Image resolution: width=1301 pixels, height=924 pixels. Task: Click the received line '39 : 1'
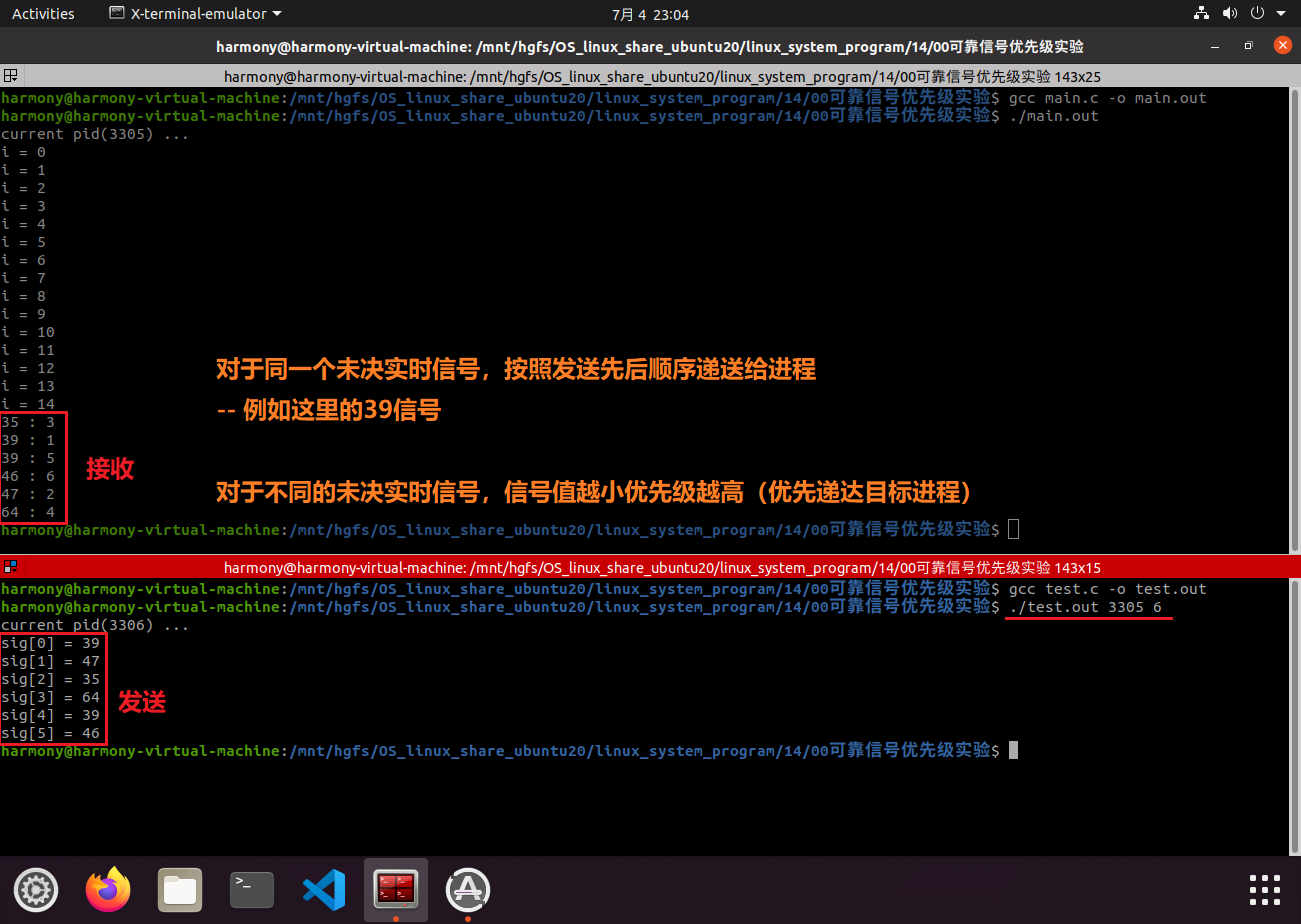tap(28, 440)
